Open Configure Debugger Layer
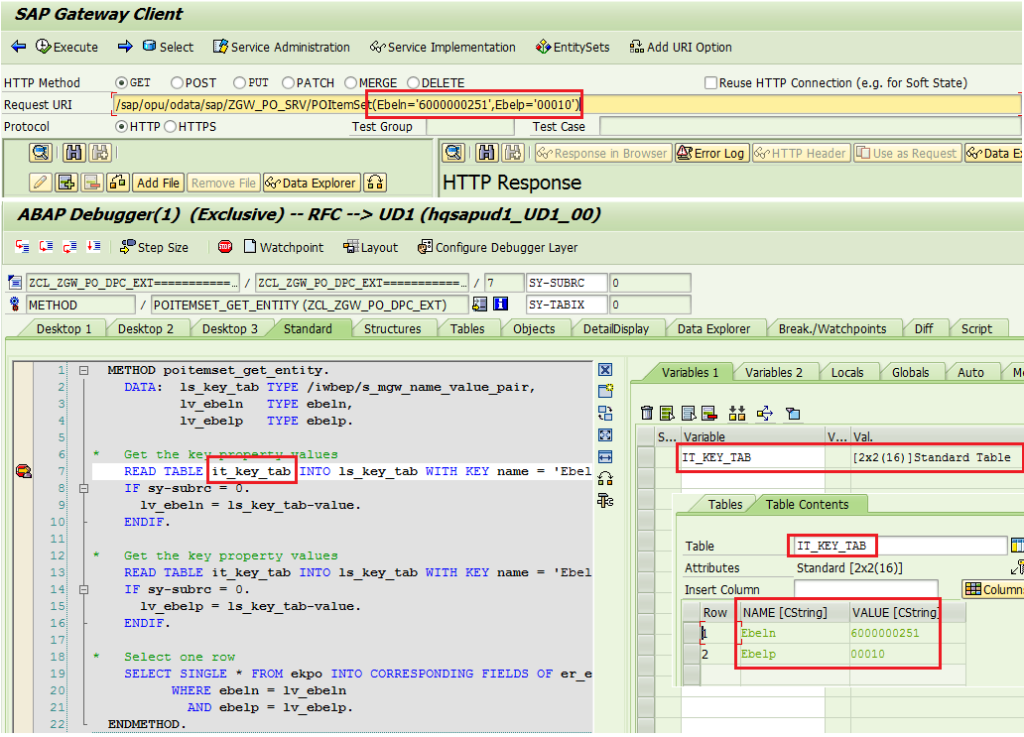This screenshot has width=1024, height=737. (498, 247)
